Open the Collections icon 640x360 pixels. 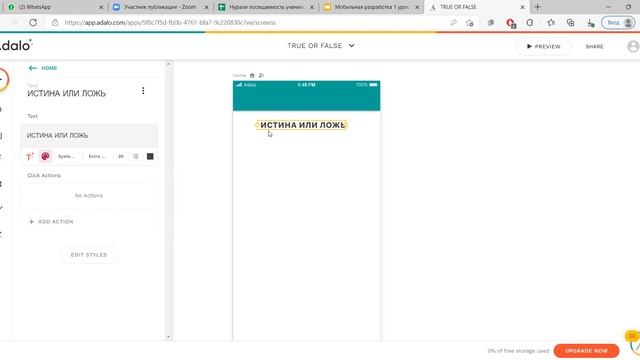(x=571, y=23)
